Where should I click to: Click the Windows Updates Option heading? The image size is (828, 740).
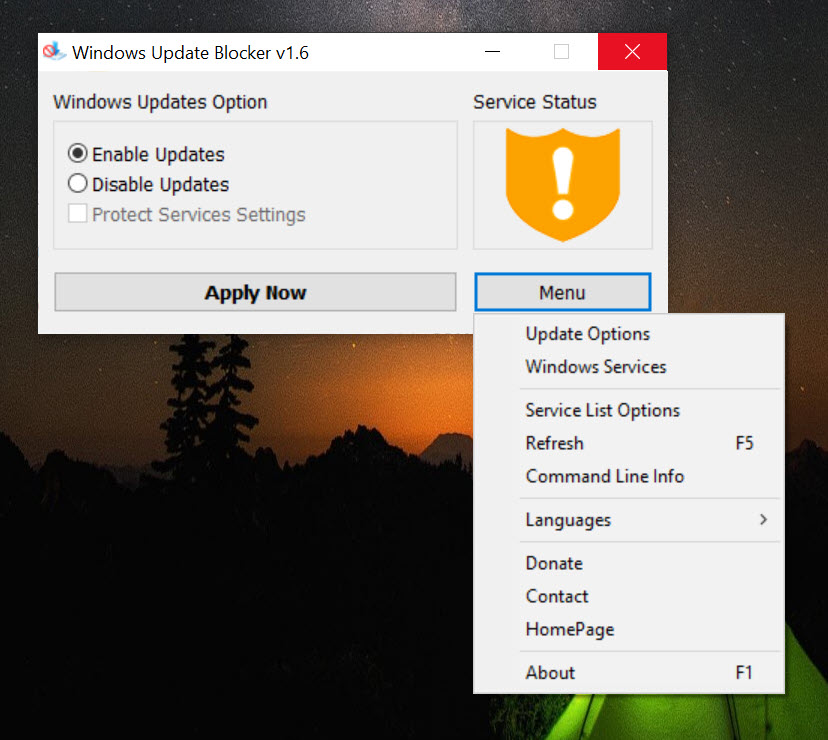coord(160,102)
